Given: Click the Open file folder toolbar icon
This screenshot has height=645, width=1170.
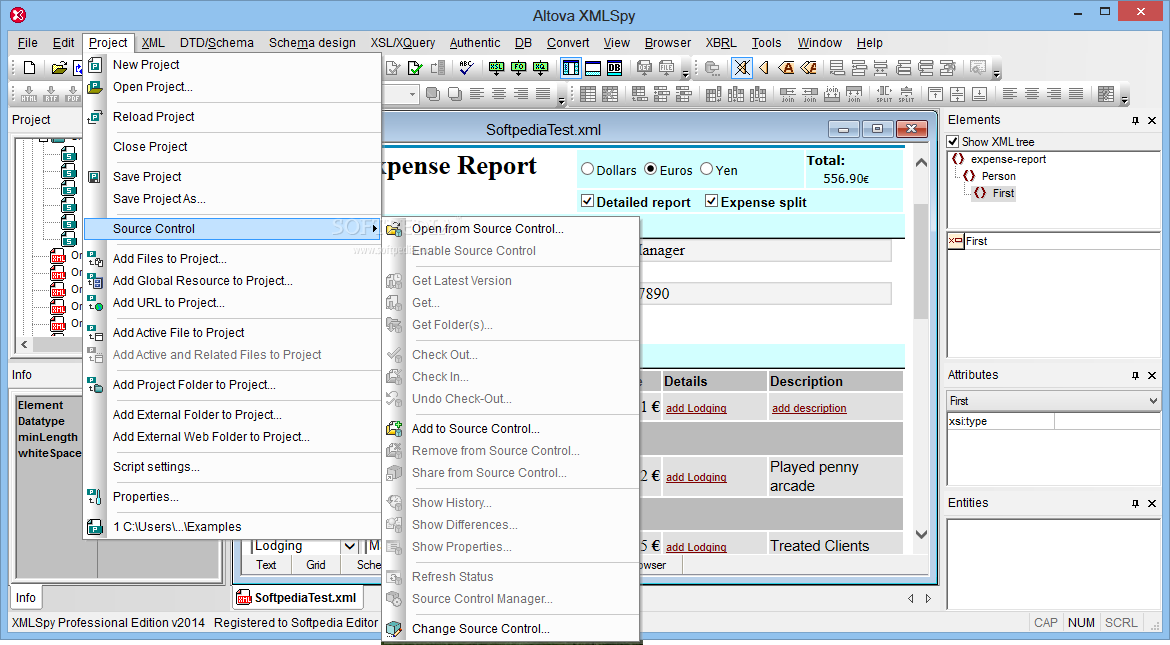Looking at the screenshot, I should (59, 68).
